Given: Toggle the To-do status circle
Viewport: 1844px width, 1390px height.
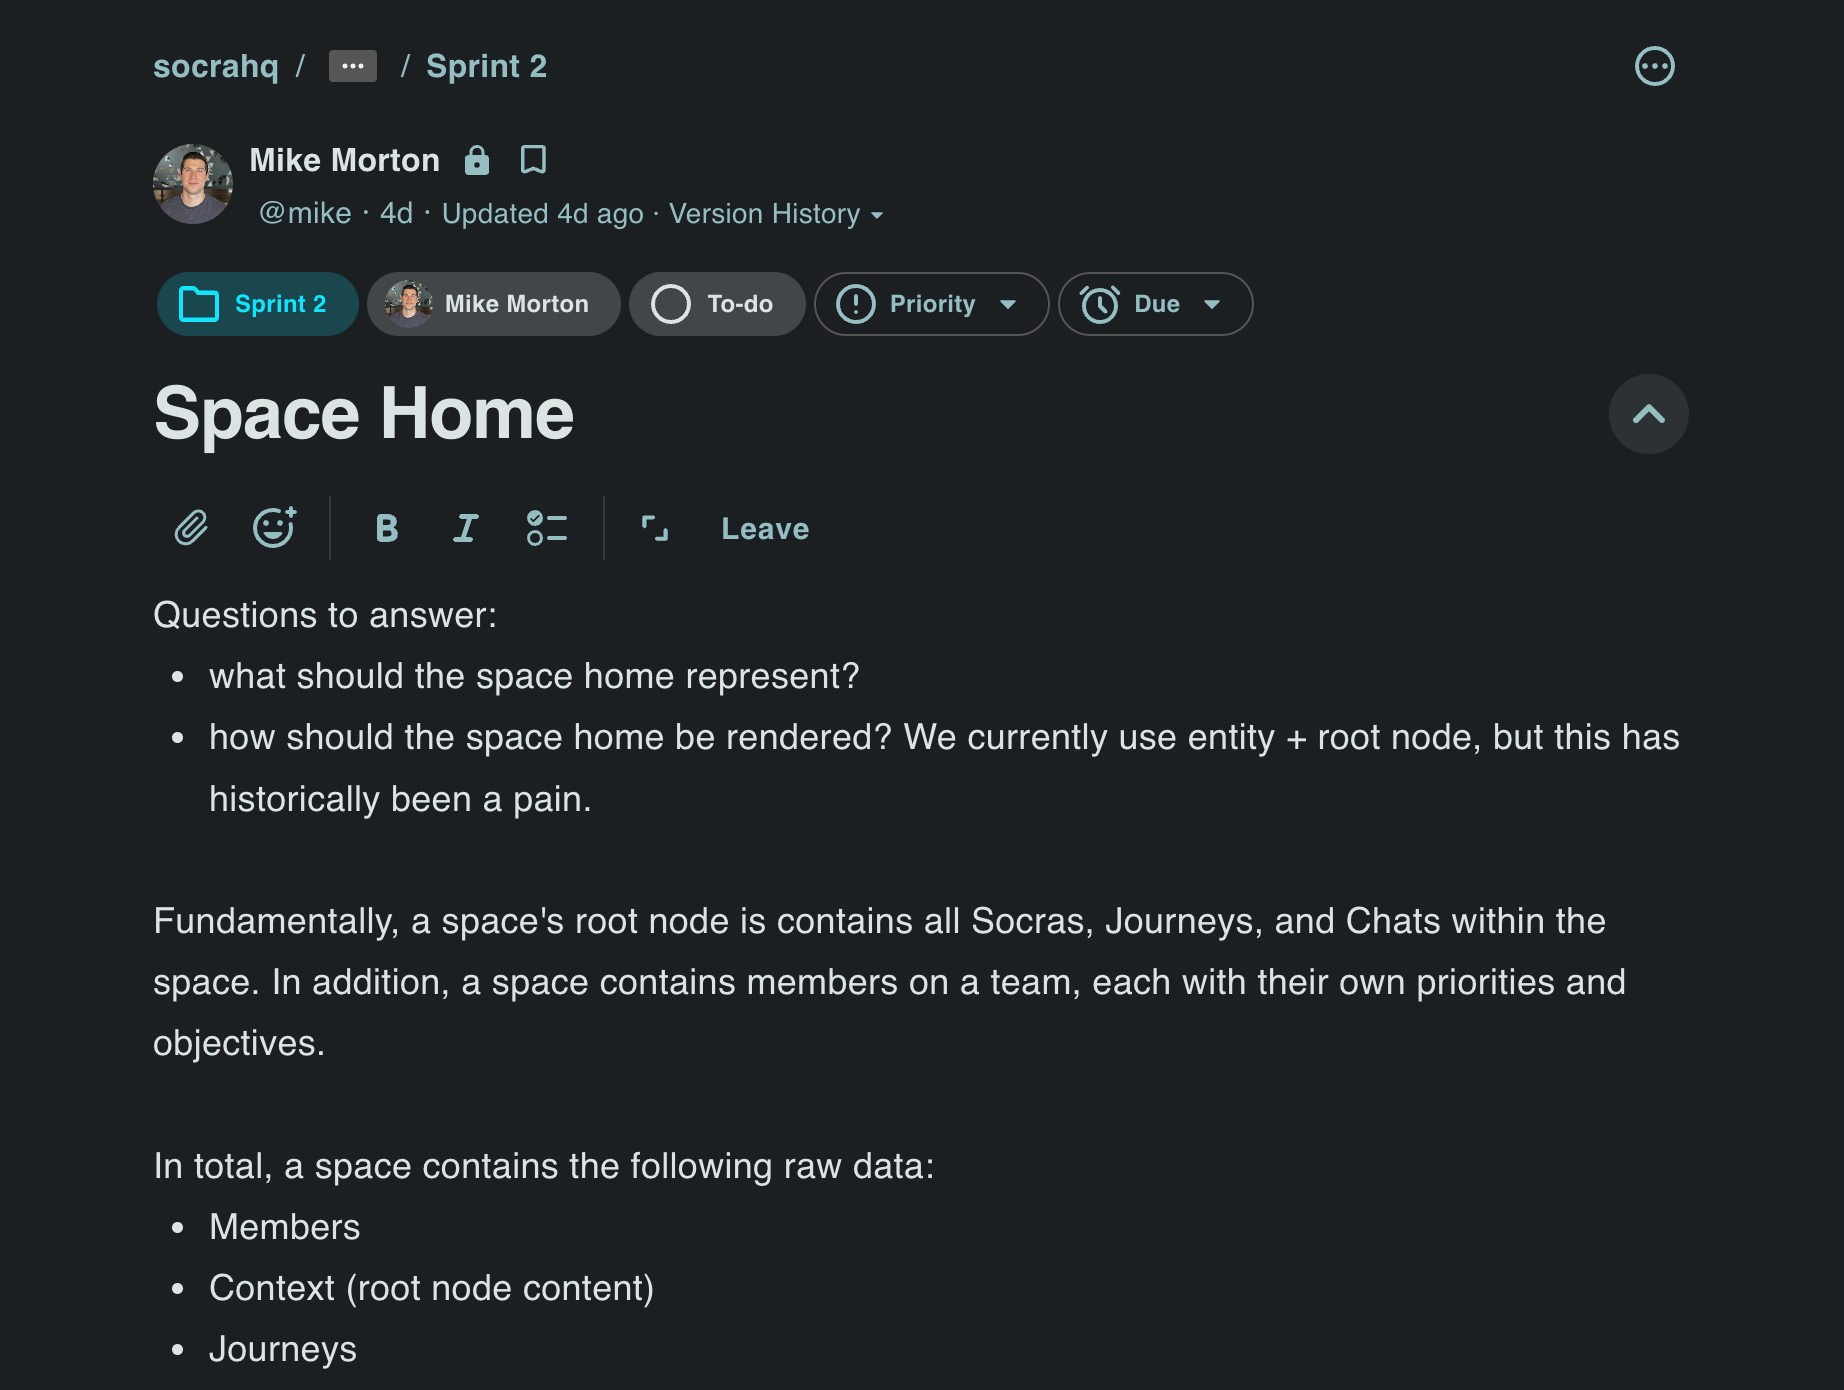Looking at the screenshot, I should pyautogui.click(x=671, y=304).
